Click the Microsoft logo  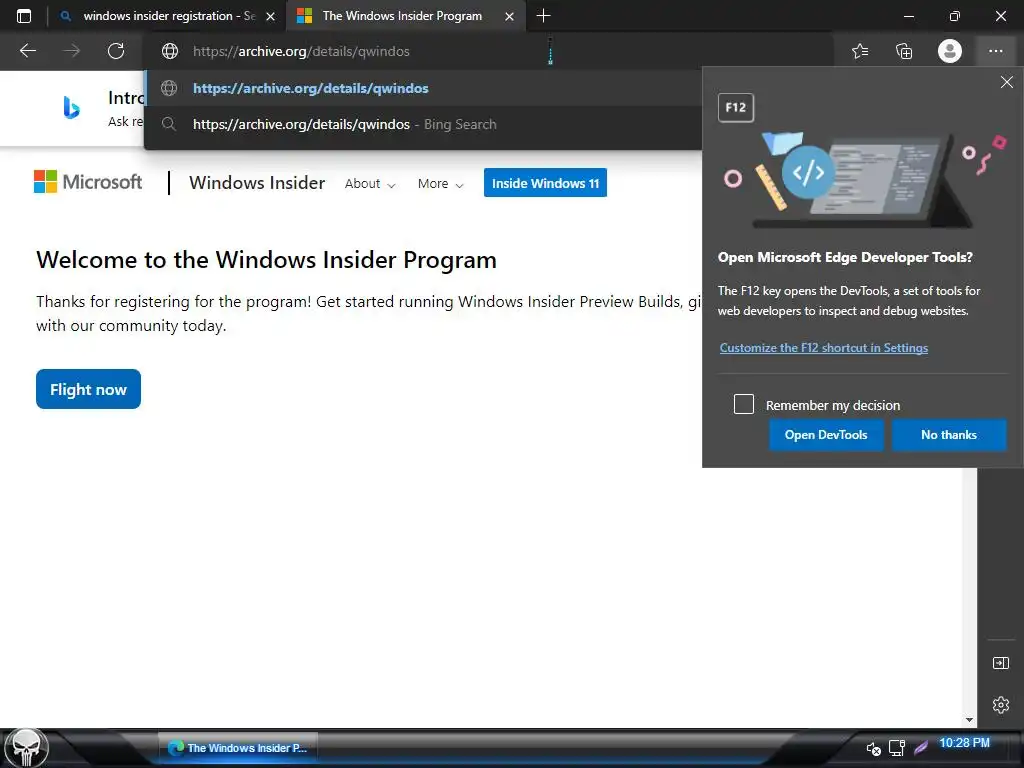[x=88, y=182]
